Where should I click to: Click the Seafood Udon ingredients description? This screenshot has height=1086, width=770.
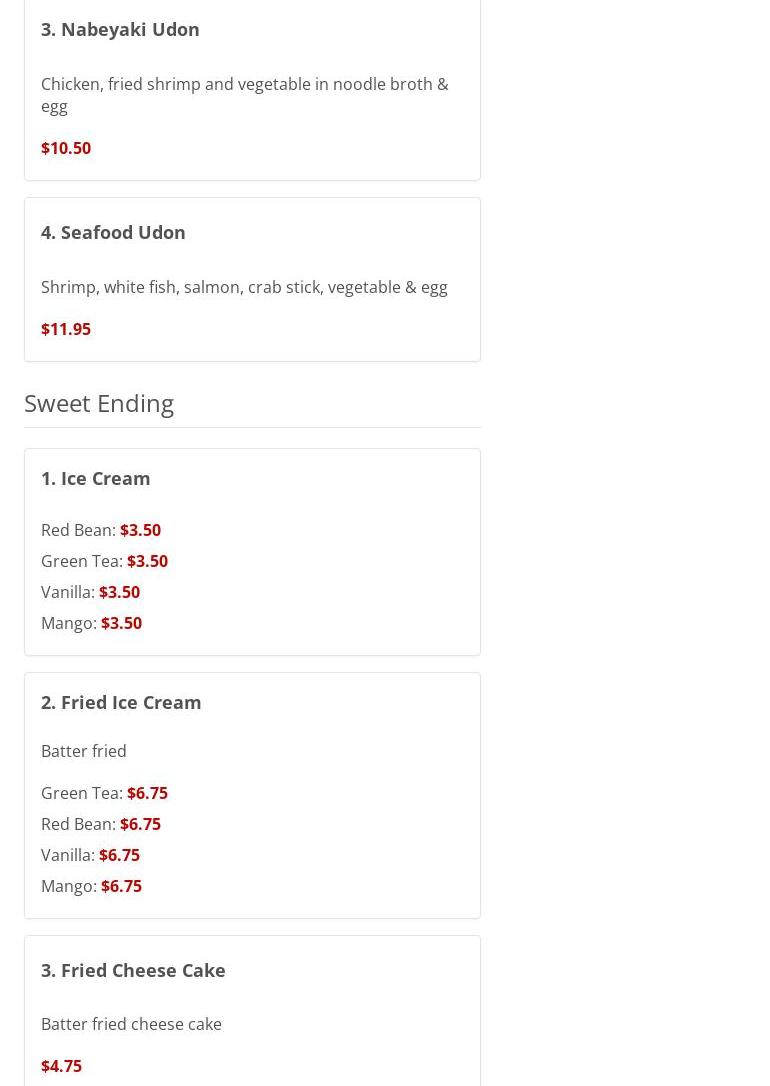244,287
